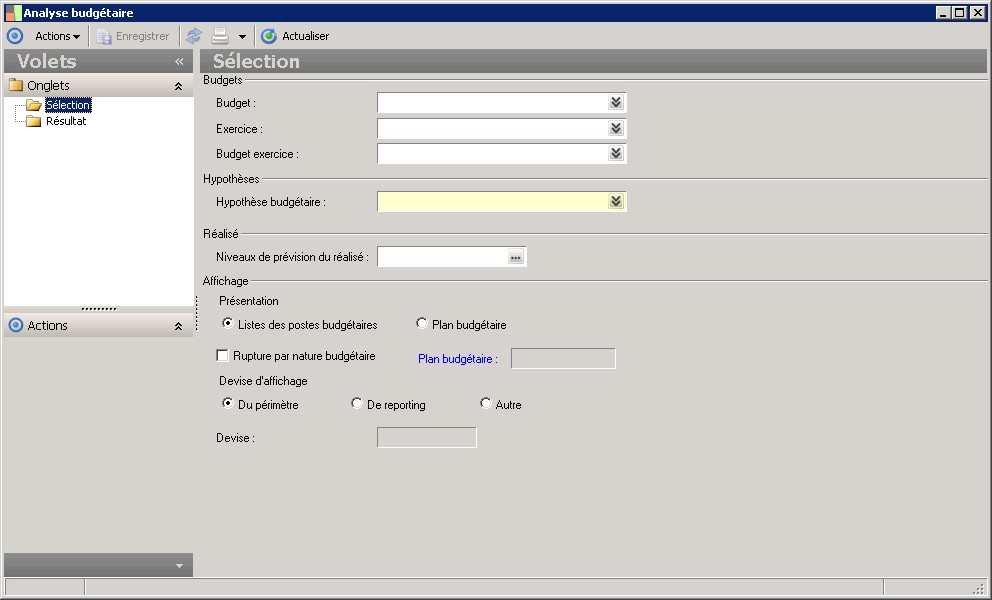
Task: Select De reporting currency radio
Action: click(x=357, y=403)
